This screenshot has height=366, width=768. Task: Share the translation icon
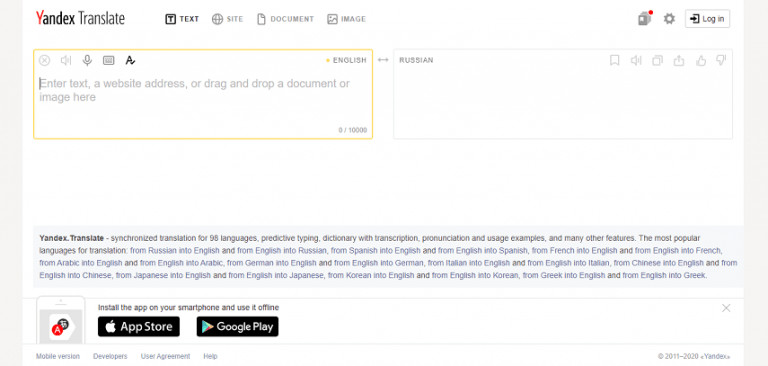tap(679, 60)
